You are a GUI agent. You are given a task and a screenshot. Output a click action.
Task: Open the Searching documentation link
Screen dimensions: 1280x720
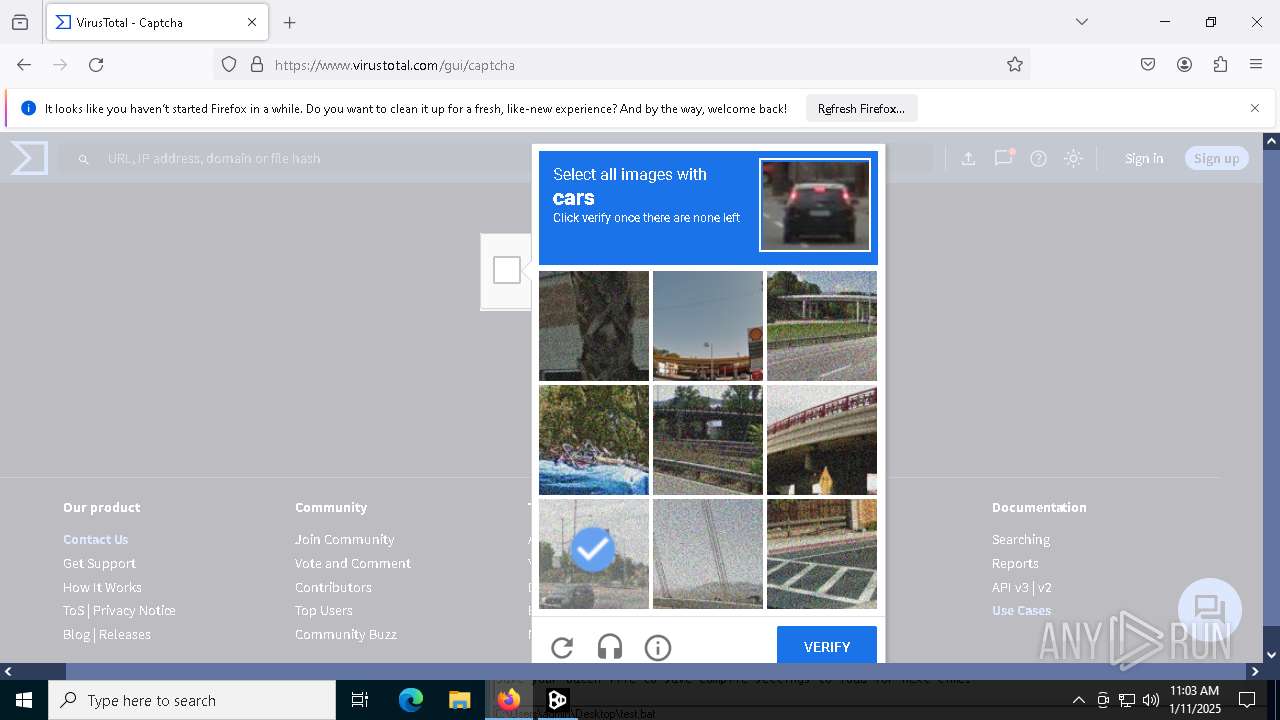pyautogui.click(x=1021, y=539)
